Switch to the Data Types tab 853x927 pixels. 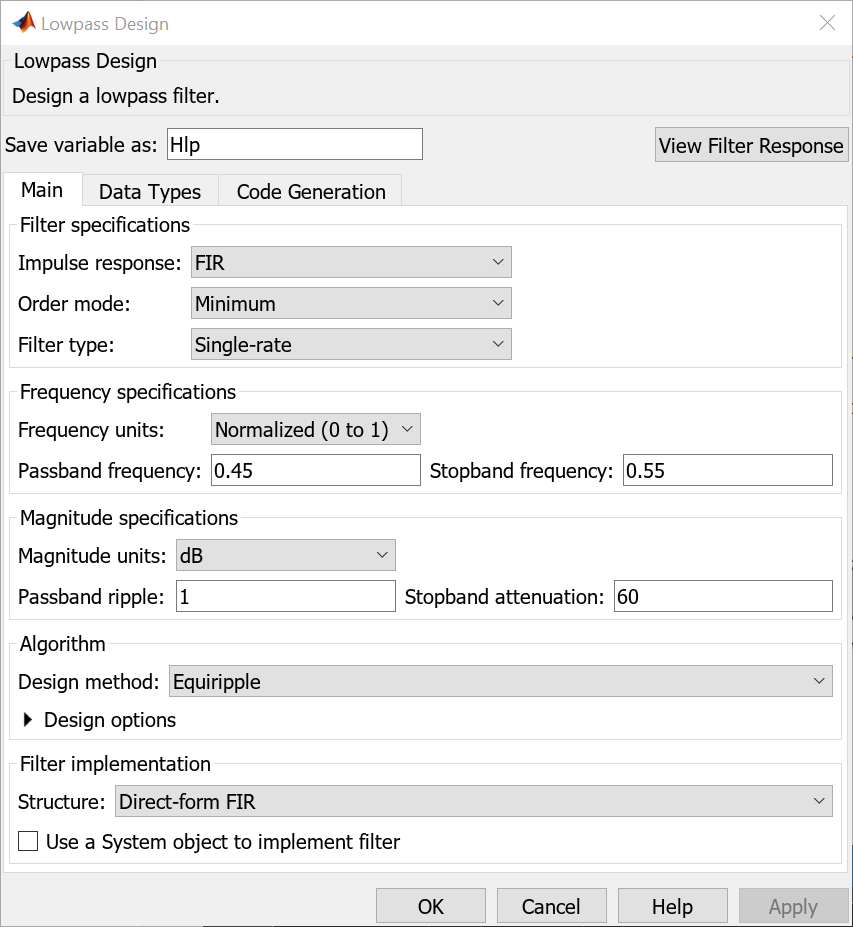150,192
